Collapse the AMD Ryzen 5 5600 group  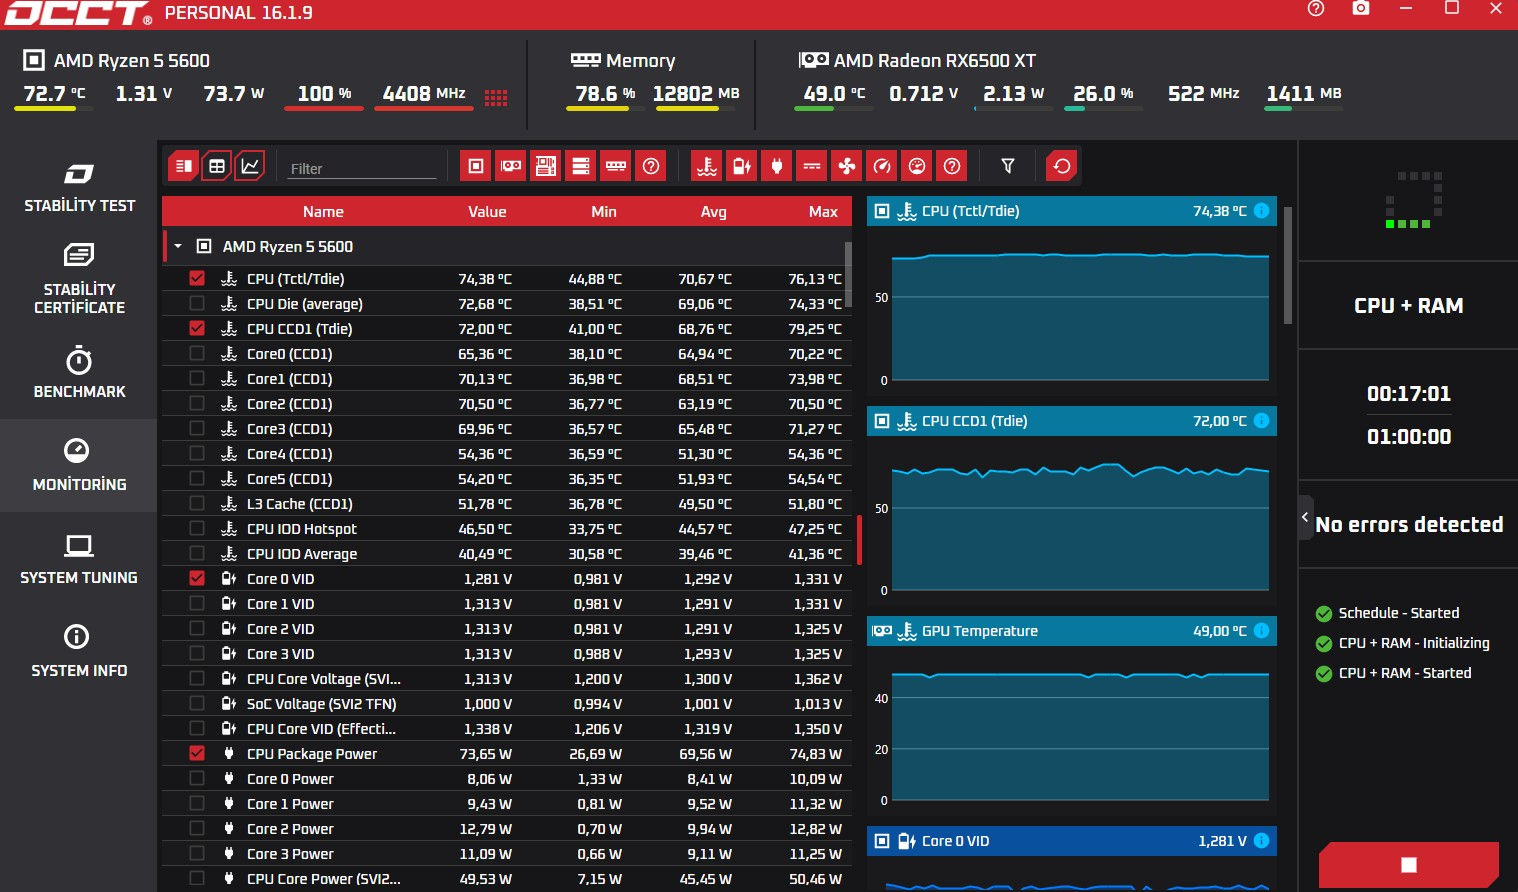tap(178, 246)
